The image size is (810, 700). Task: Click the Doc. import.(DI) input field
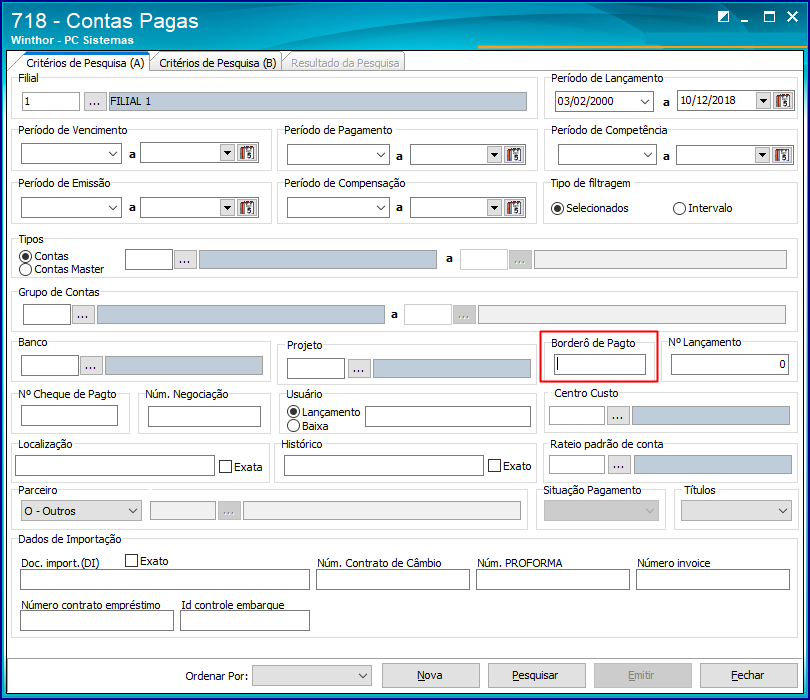[x=165, y=580]
